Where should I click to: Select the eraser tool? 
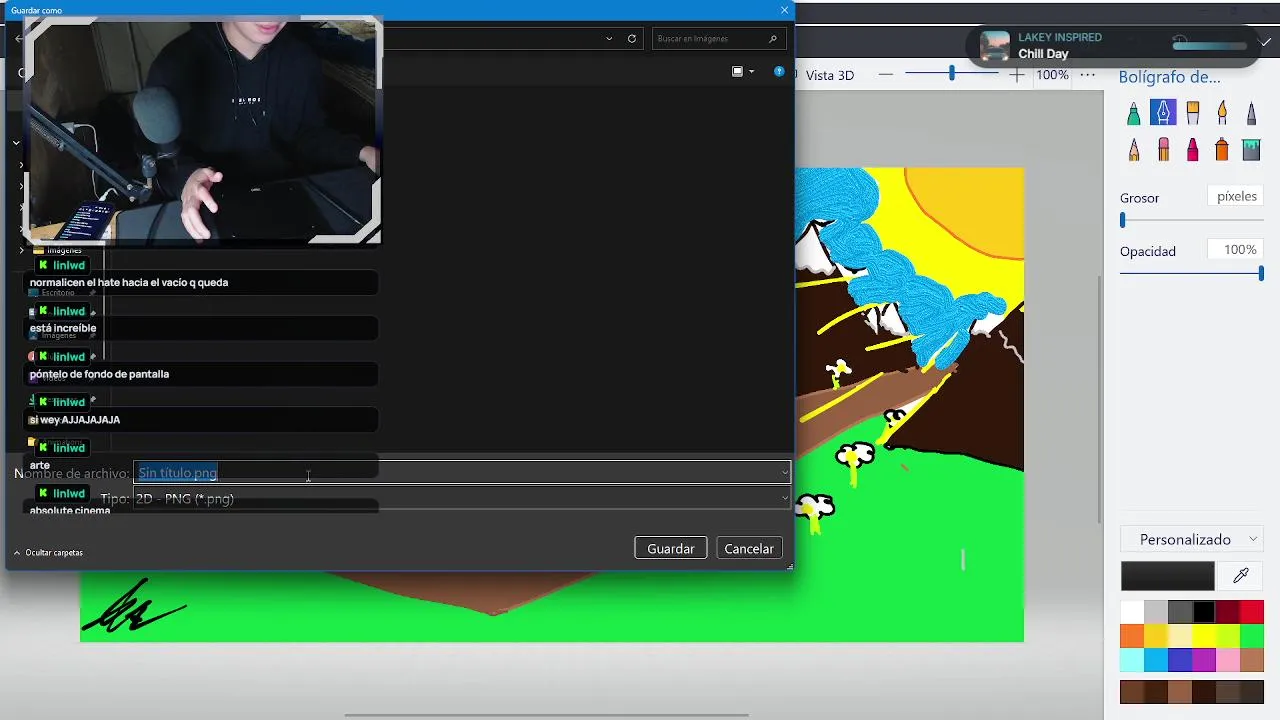1162,149
